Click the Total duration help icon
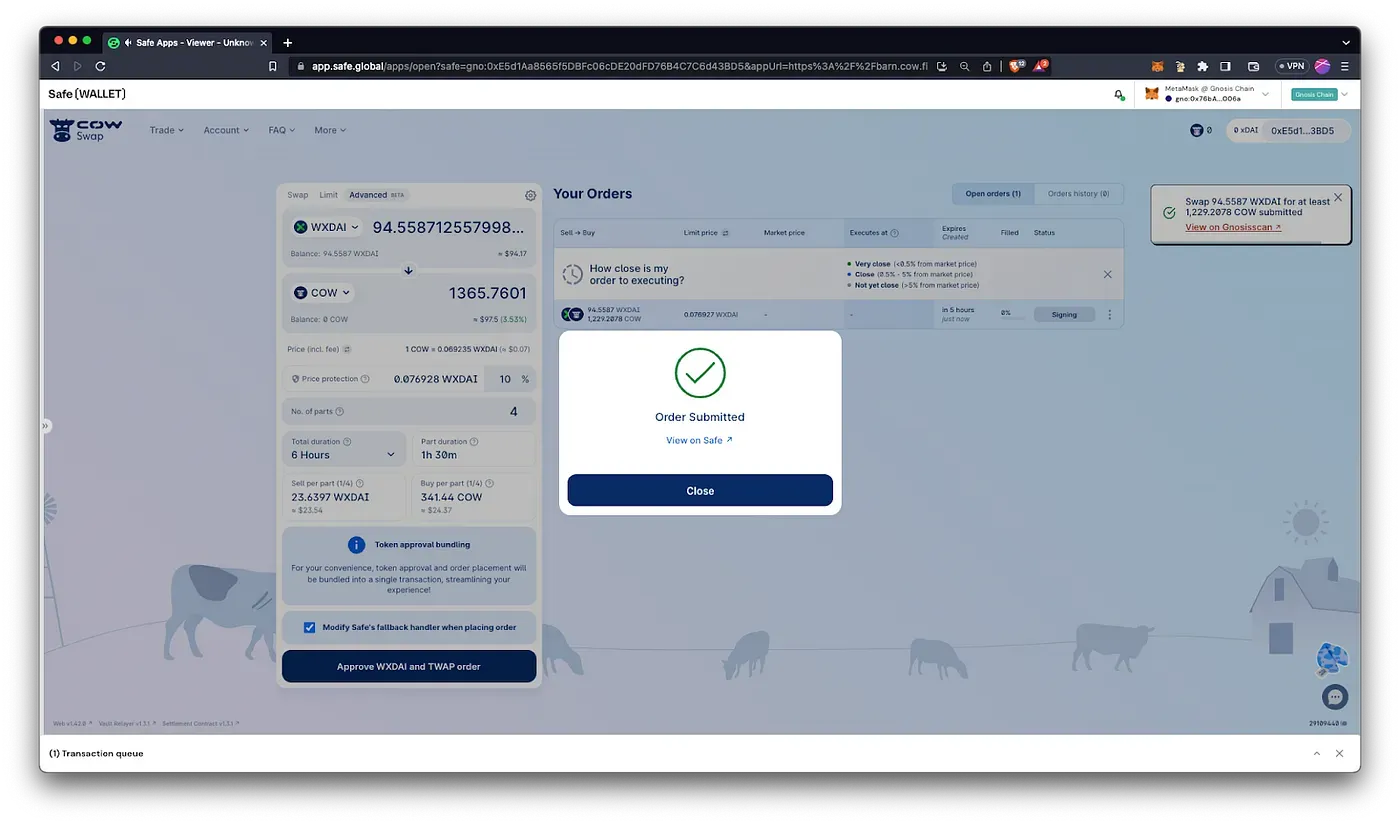The image size is (1400, 824). [x=347, y=441]
